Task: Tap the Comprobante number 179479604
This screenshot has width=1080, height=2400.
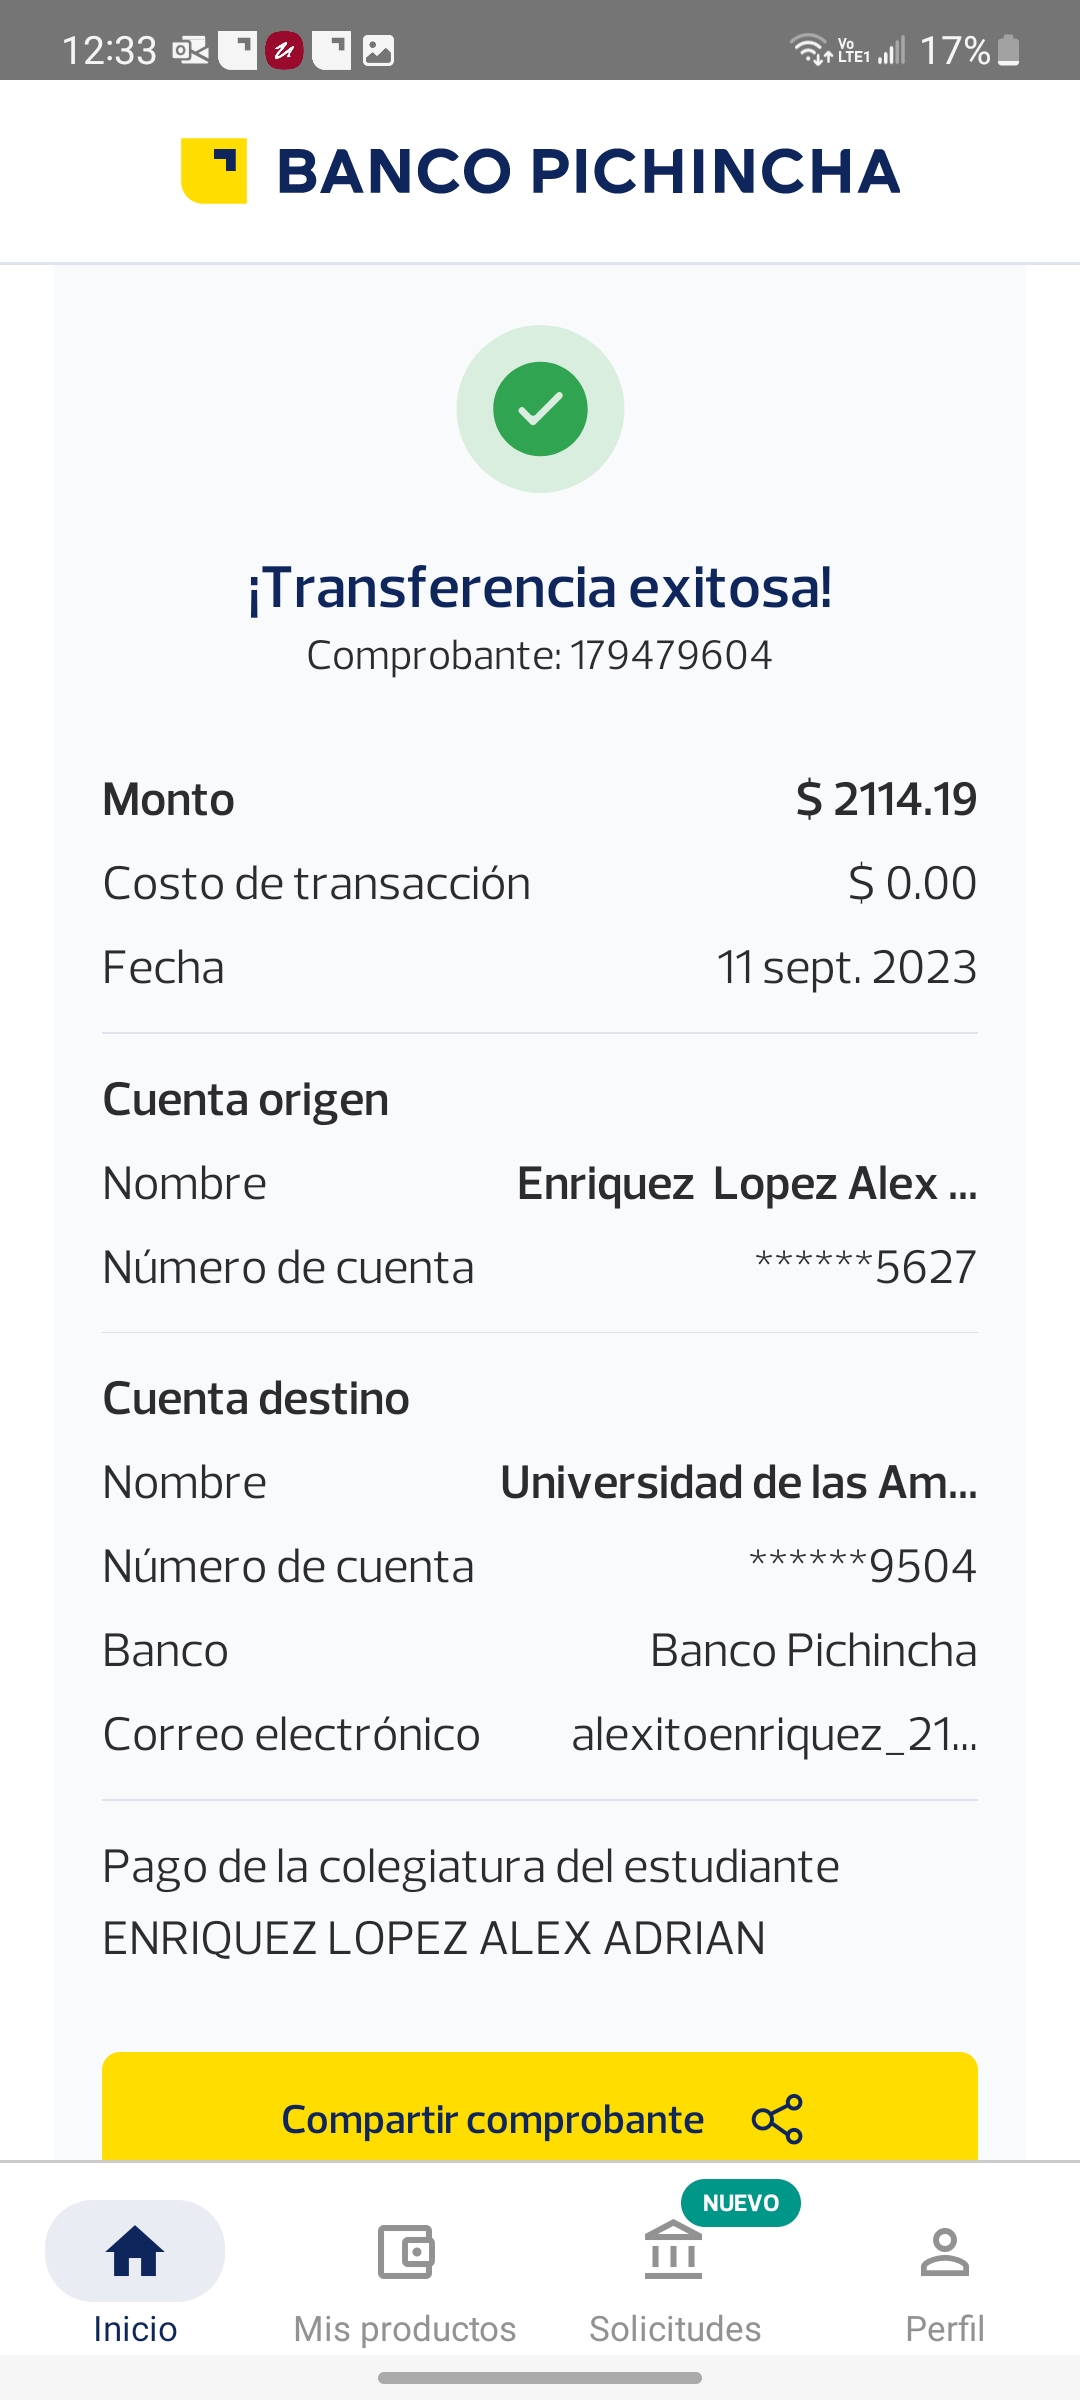Action: coord(671,656)
